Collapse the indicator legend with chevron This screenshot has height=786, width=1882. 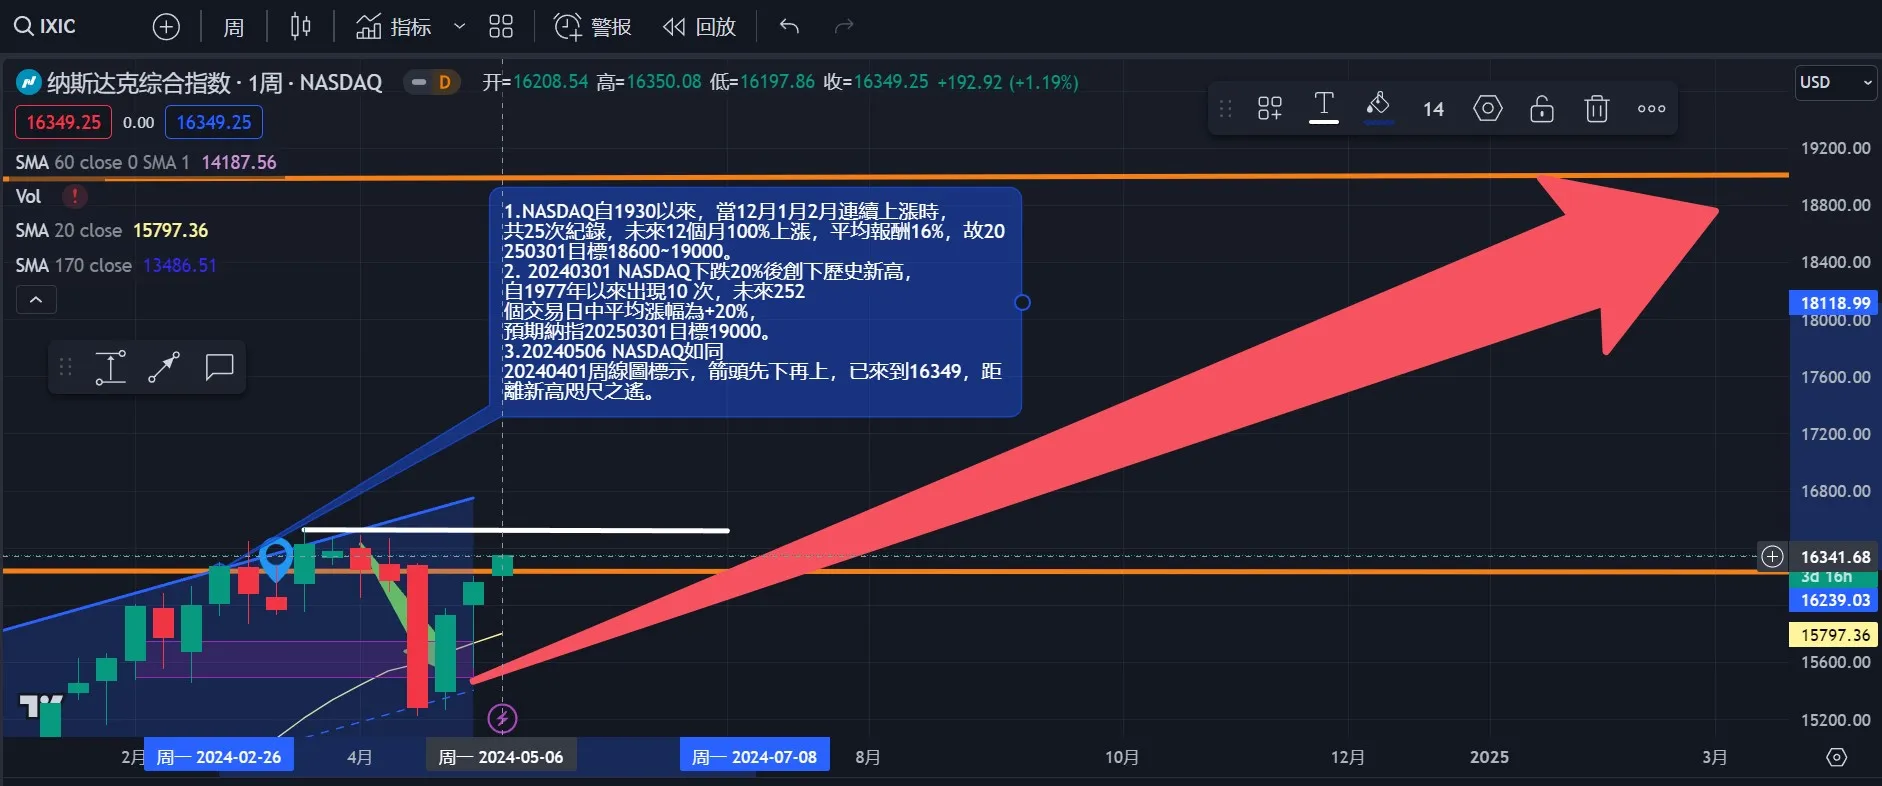tap(36, 299)
